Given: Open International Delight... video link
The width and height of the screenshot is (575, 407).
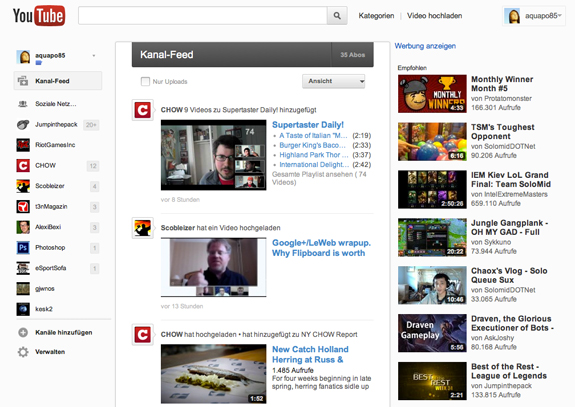Looking at the screenshot, I should coord(314,165).
